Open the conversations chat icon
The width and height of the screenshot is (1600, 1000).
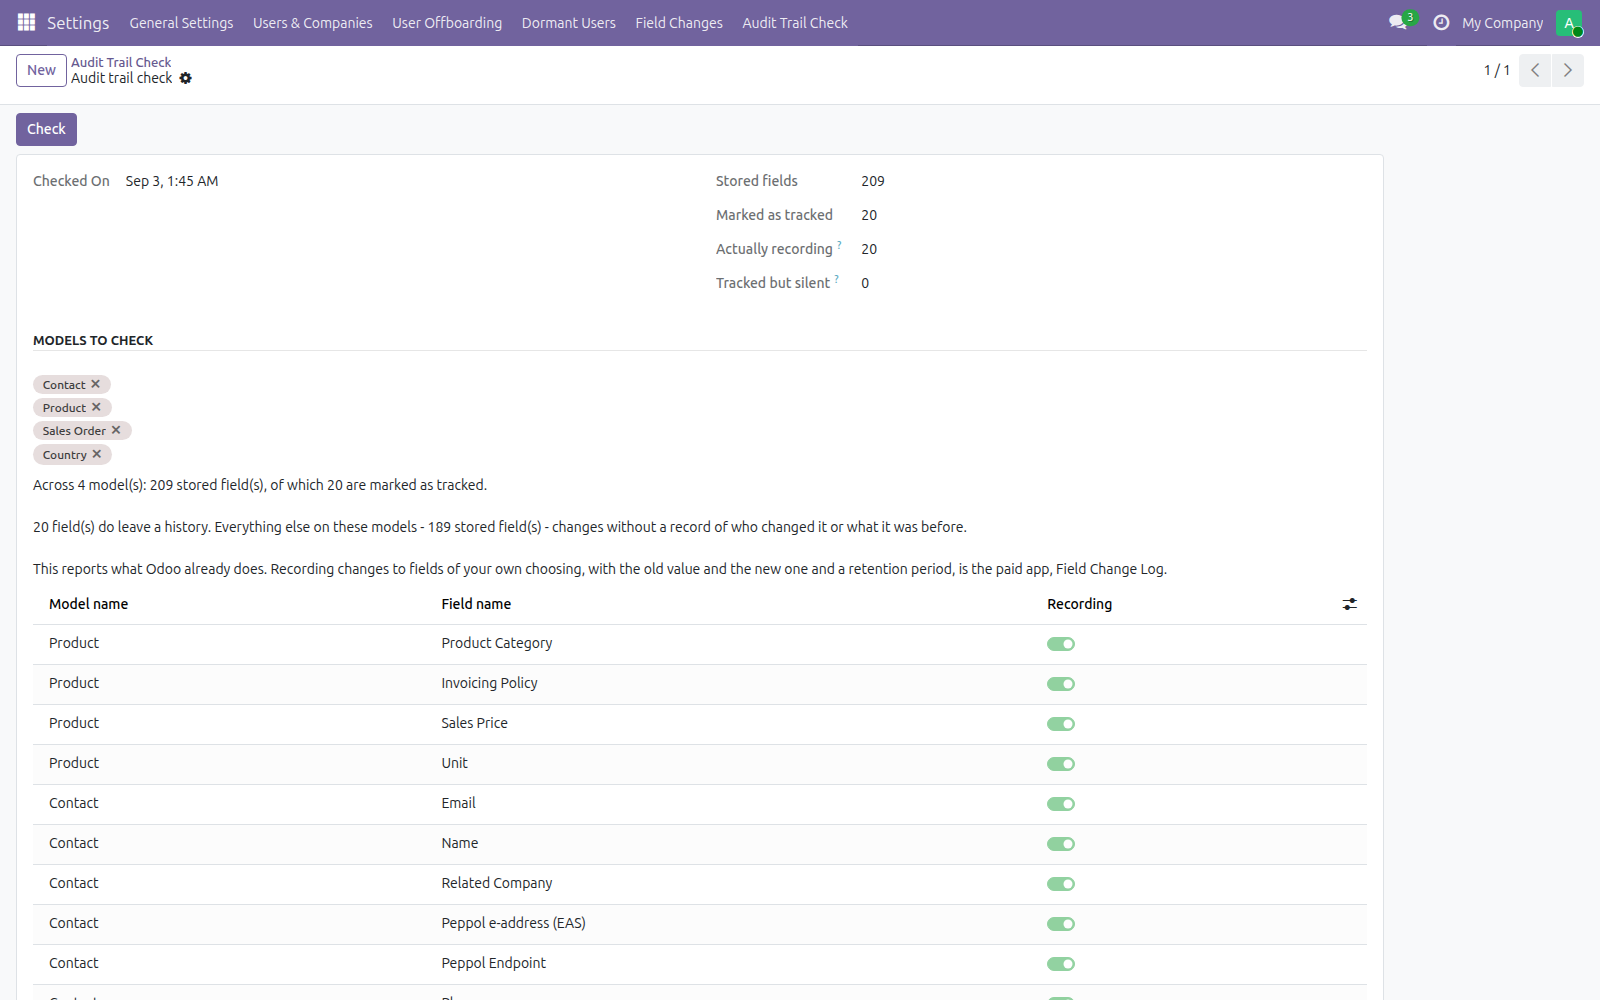1399,22
